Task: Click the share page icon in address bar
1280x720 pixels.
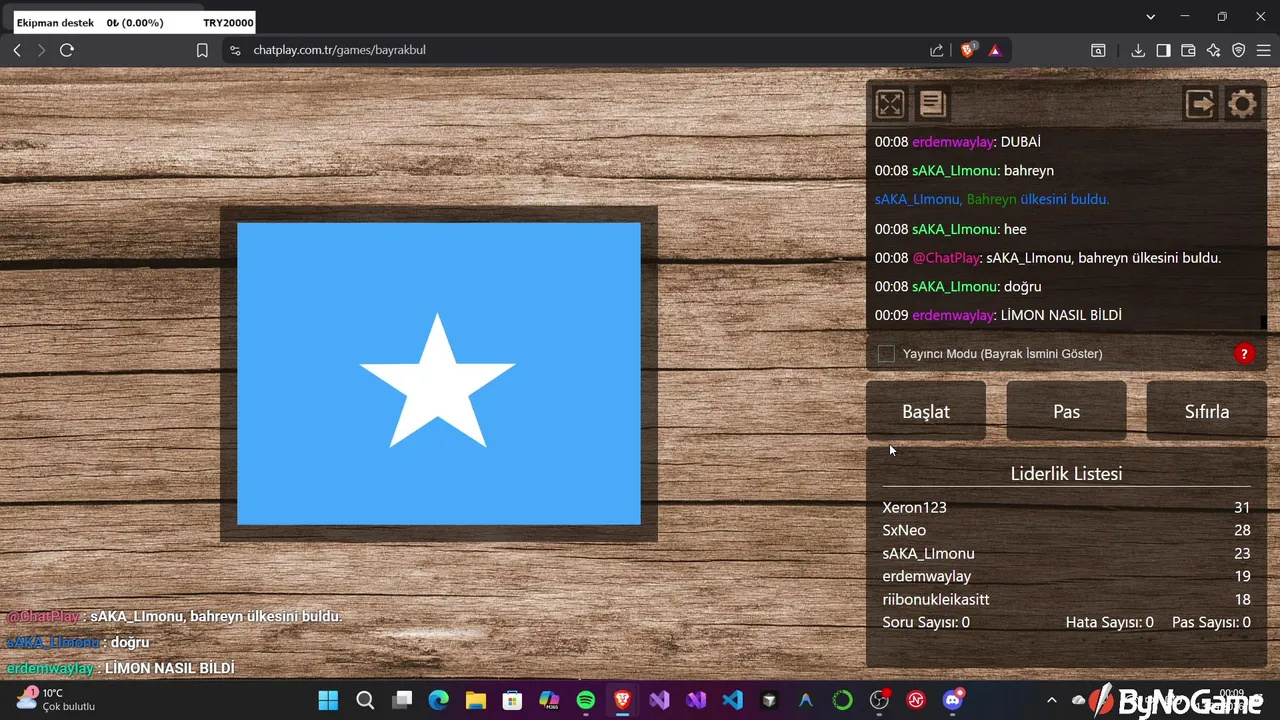Action: coord(936,50)
